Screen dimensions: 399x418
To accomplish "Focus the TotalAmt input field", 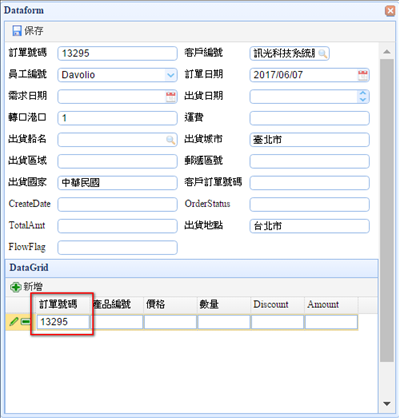I will pyautogui.click(x=117, y=226).
